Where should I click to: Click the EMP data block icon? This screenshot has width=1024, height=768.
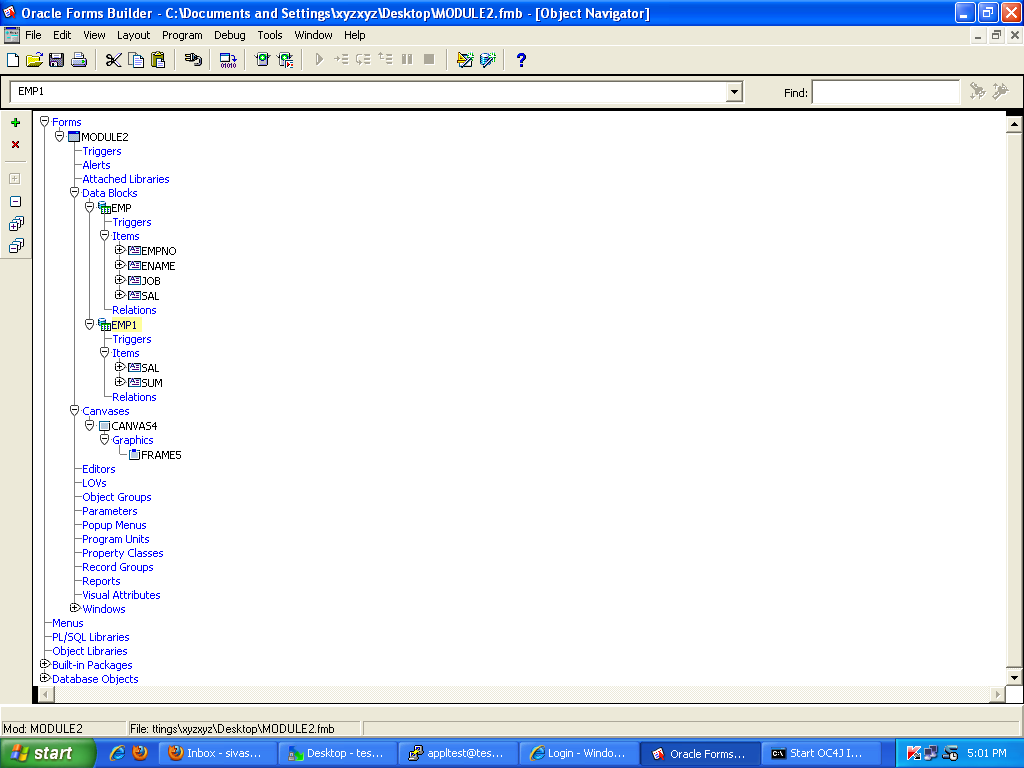click(104, 208)
